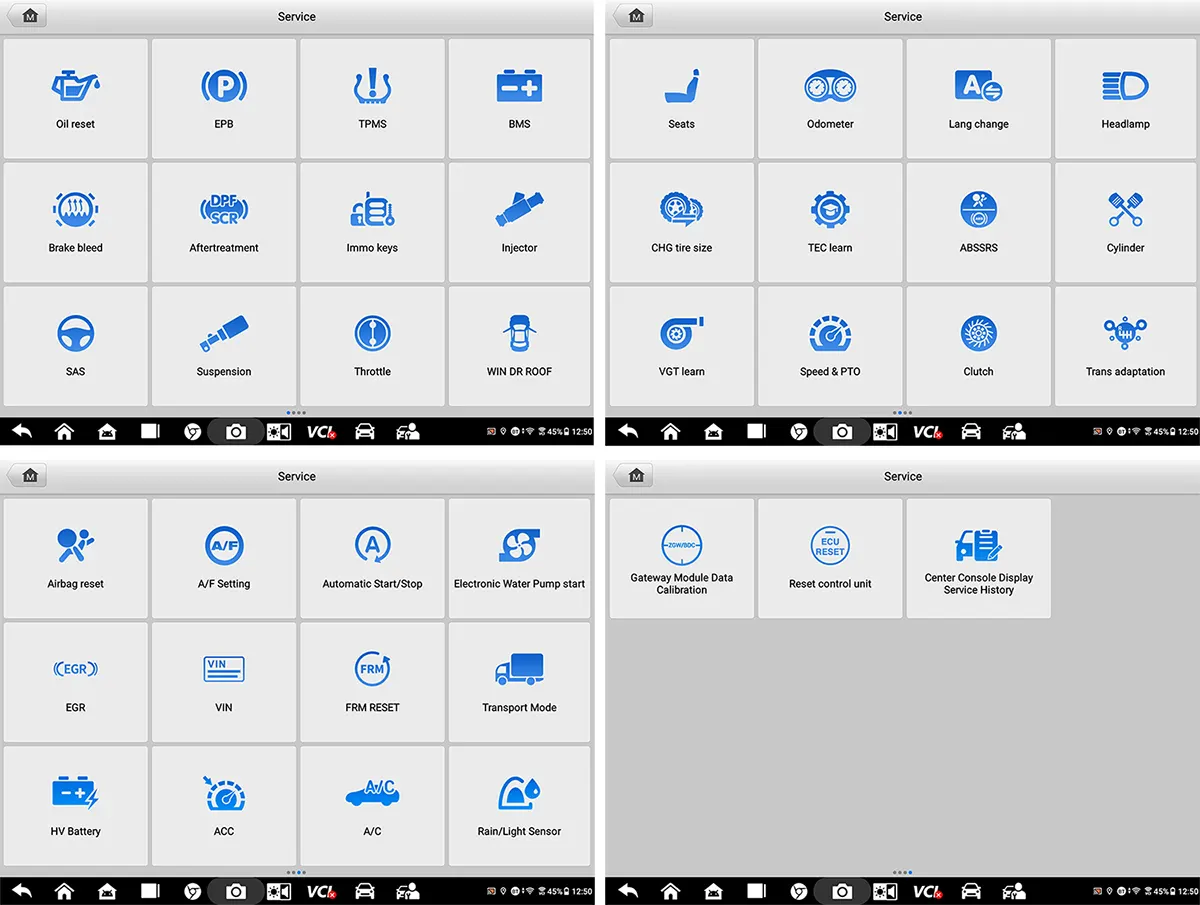Open VCI connection status in Oil reset screen
This screenshot has width=1200, height=905.
coord(321,431)
